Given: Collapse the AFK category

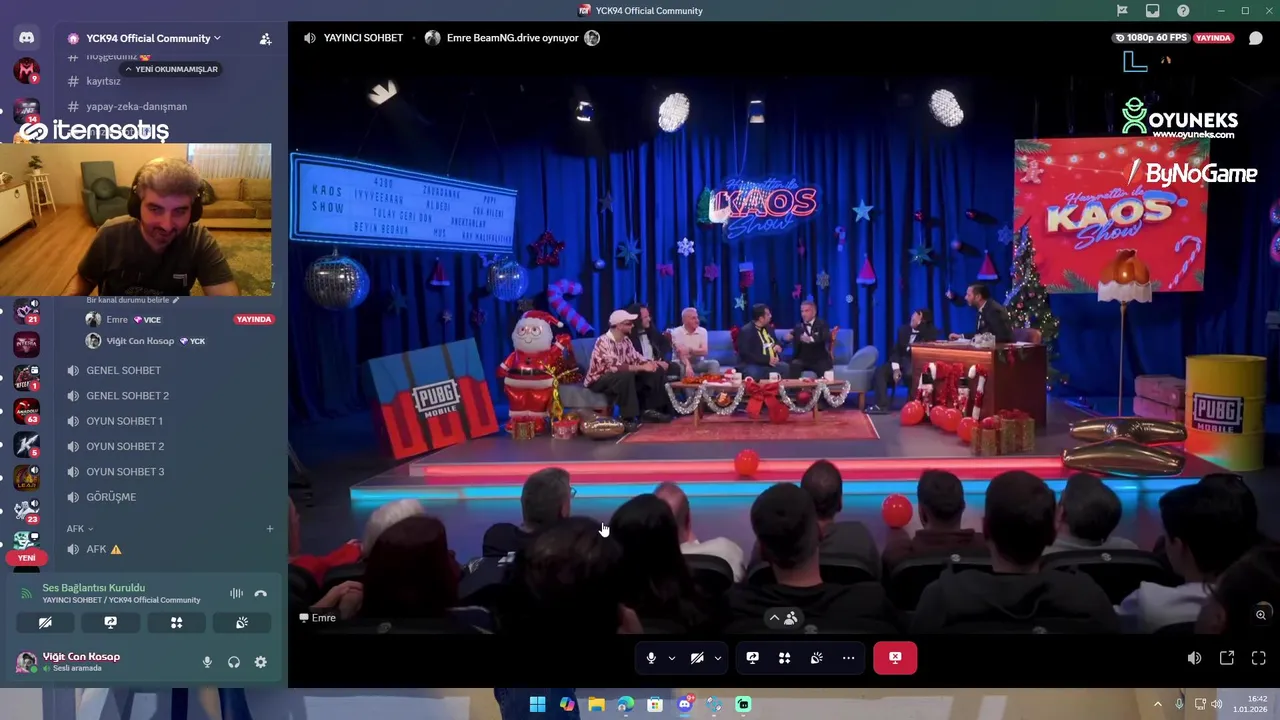Looking at the screenshot, I should coord(80,528).
